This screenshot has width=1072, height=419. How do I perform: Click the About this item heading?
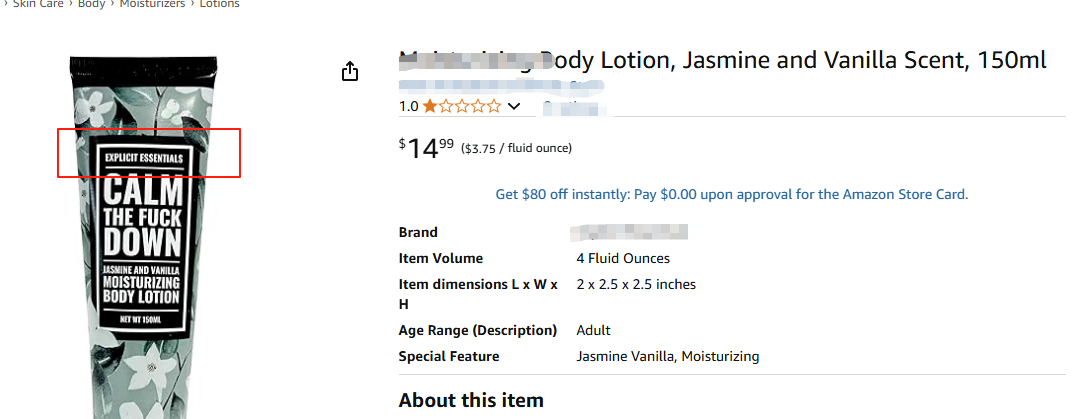point(470,400)
